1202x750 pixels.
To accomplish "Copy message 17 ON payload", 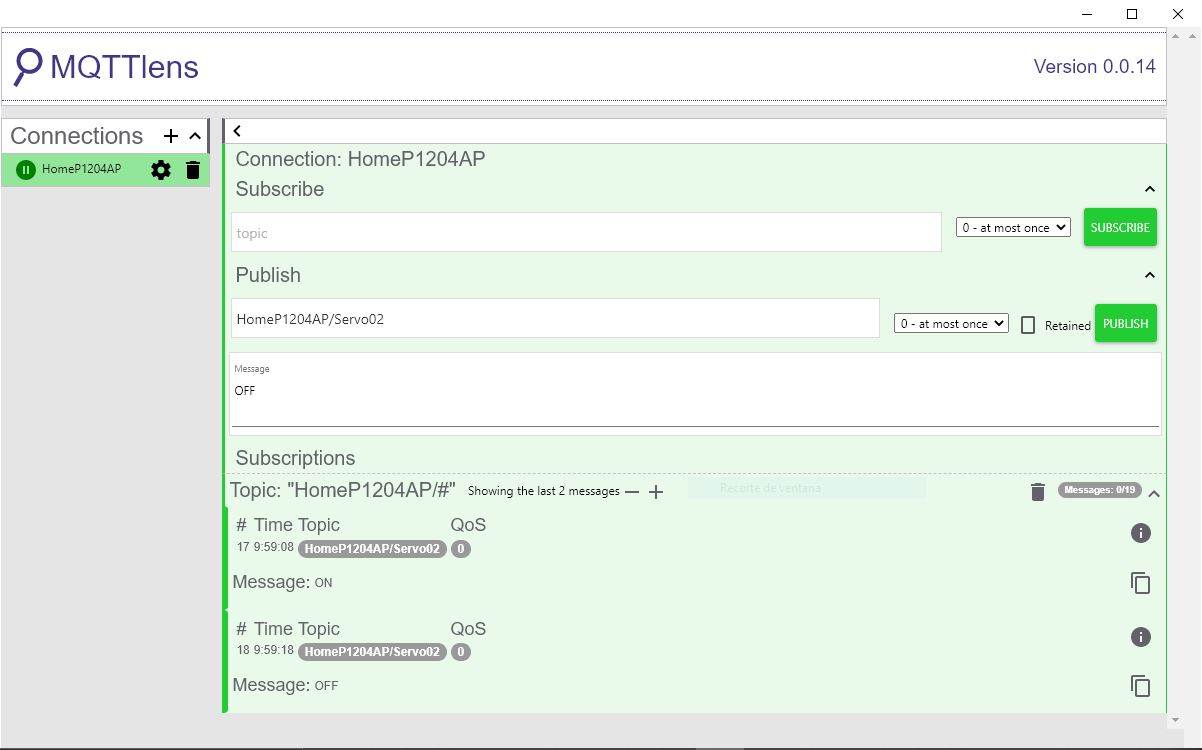I will (1141, 583).
